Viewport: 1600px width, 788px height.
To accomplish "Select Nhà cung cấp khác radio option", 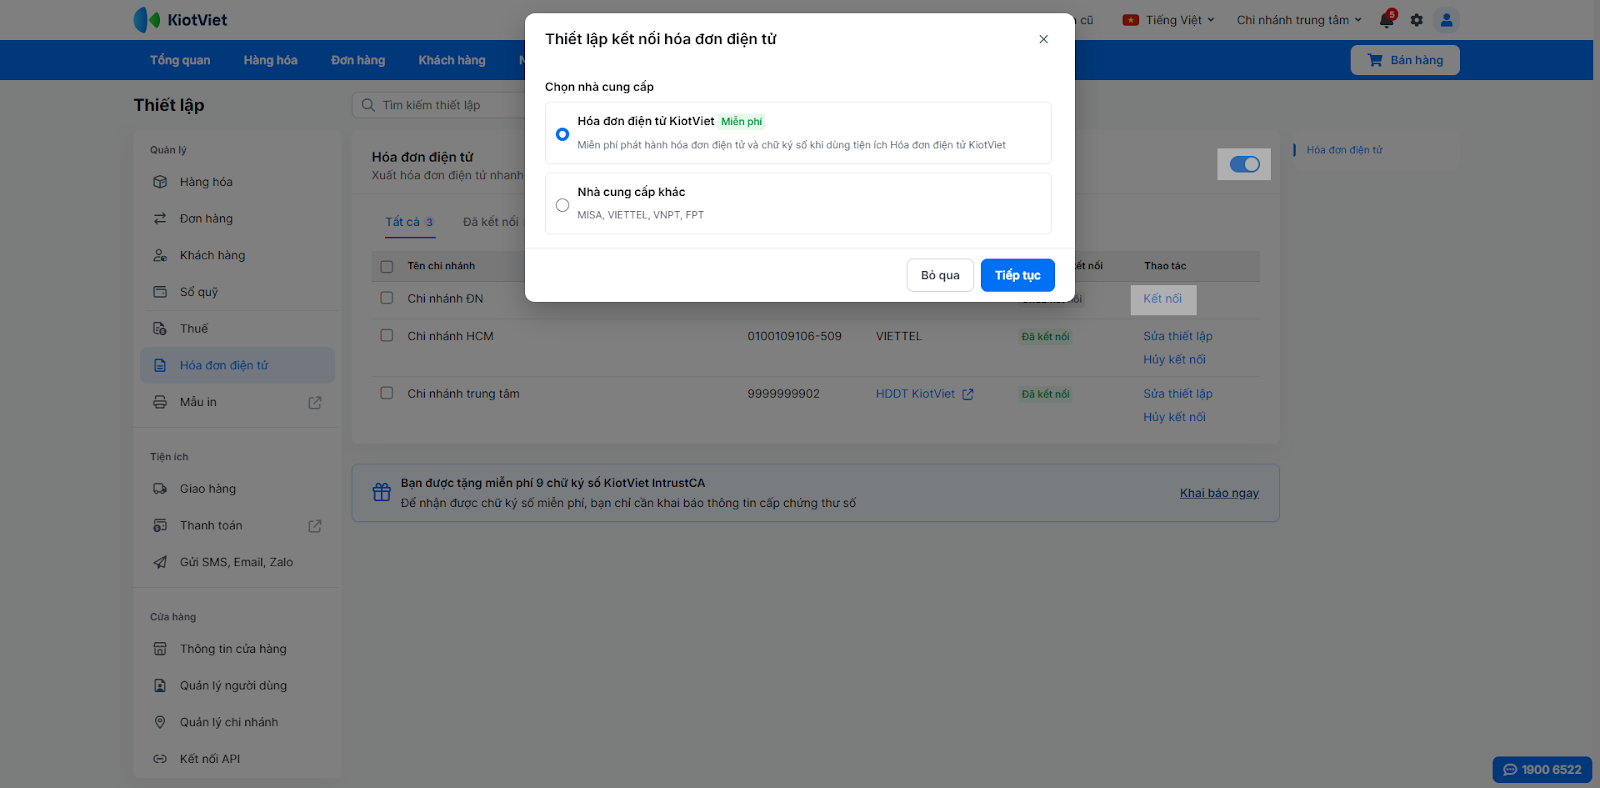I will 562,205.
